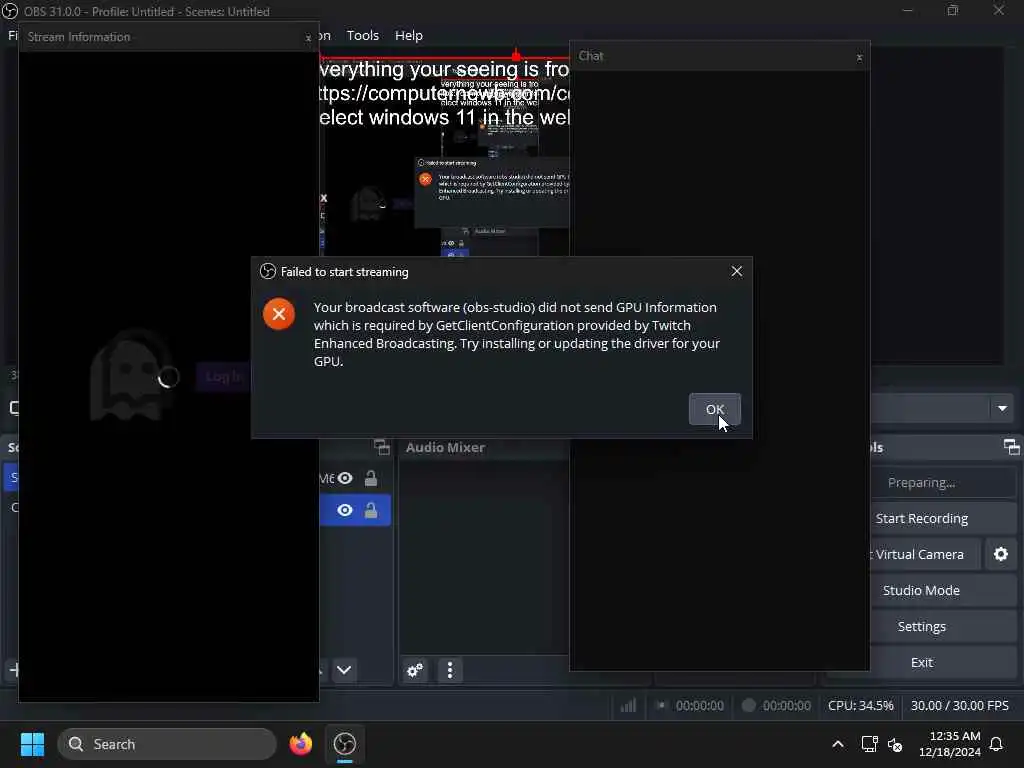Open Windows Start menu
1024x768 pixels.
point(32,744)
